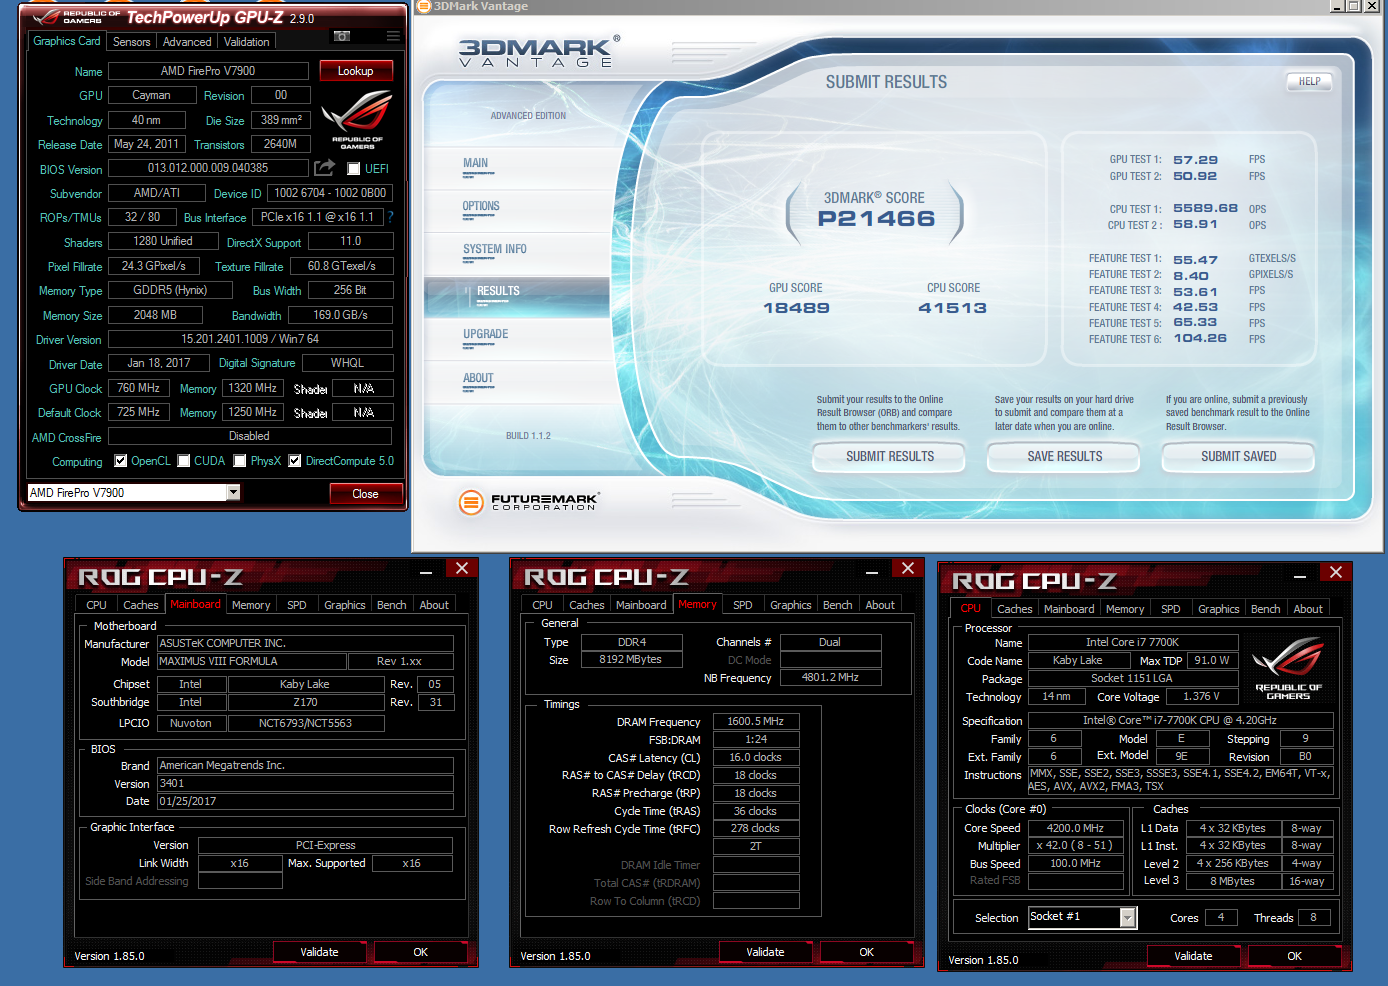Viewport: 1388px width, 986px height.
Task: Click the DRAM Frequency value 1600.5 MHz
Action: (756, 721)
